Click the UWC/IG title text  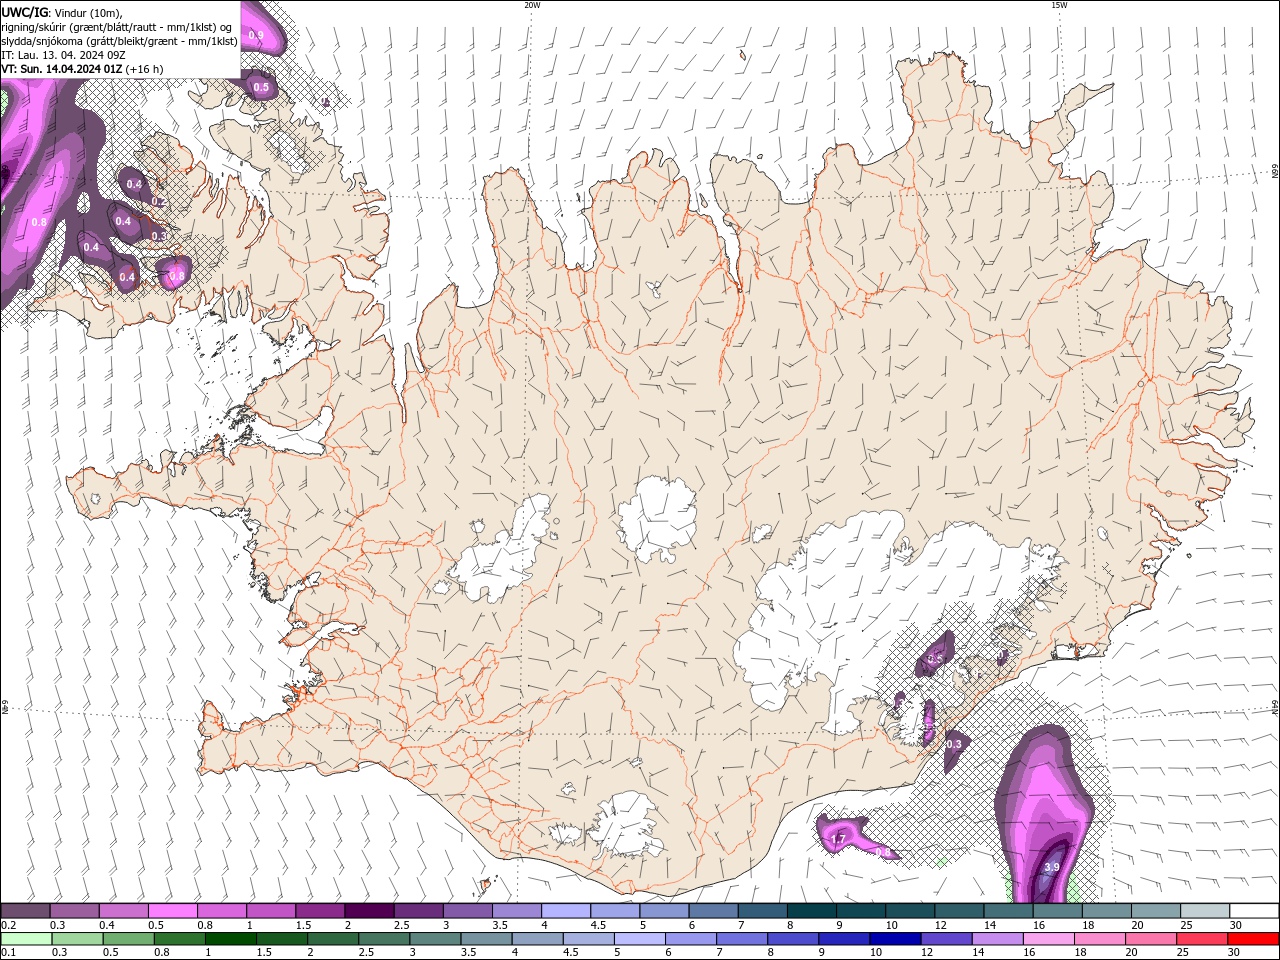point(25,12)
